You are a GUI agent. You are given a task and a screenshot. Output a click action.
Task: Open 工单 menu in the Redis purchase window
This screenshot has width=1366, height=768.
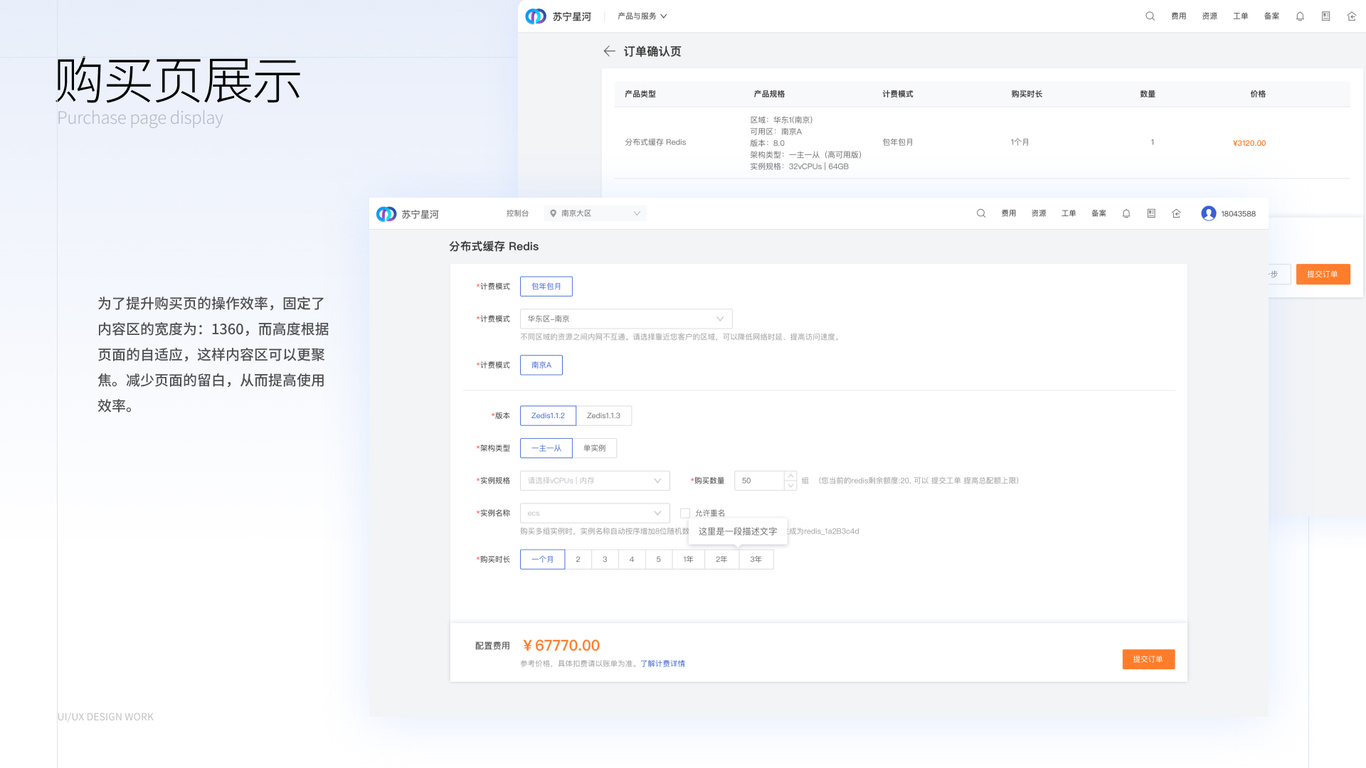[1069, 213]
